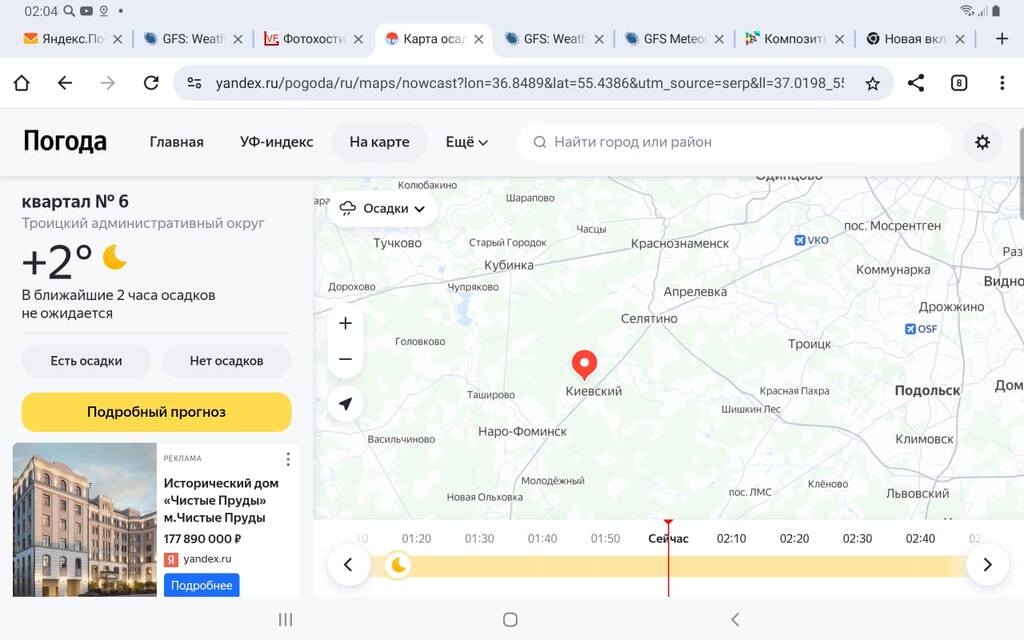1024x640 pixels.
Task: Open the "УФ-индекс" menu item
Action: point(276,142)
